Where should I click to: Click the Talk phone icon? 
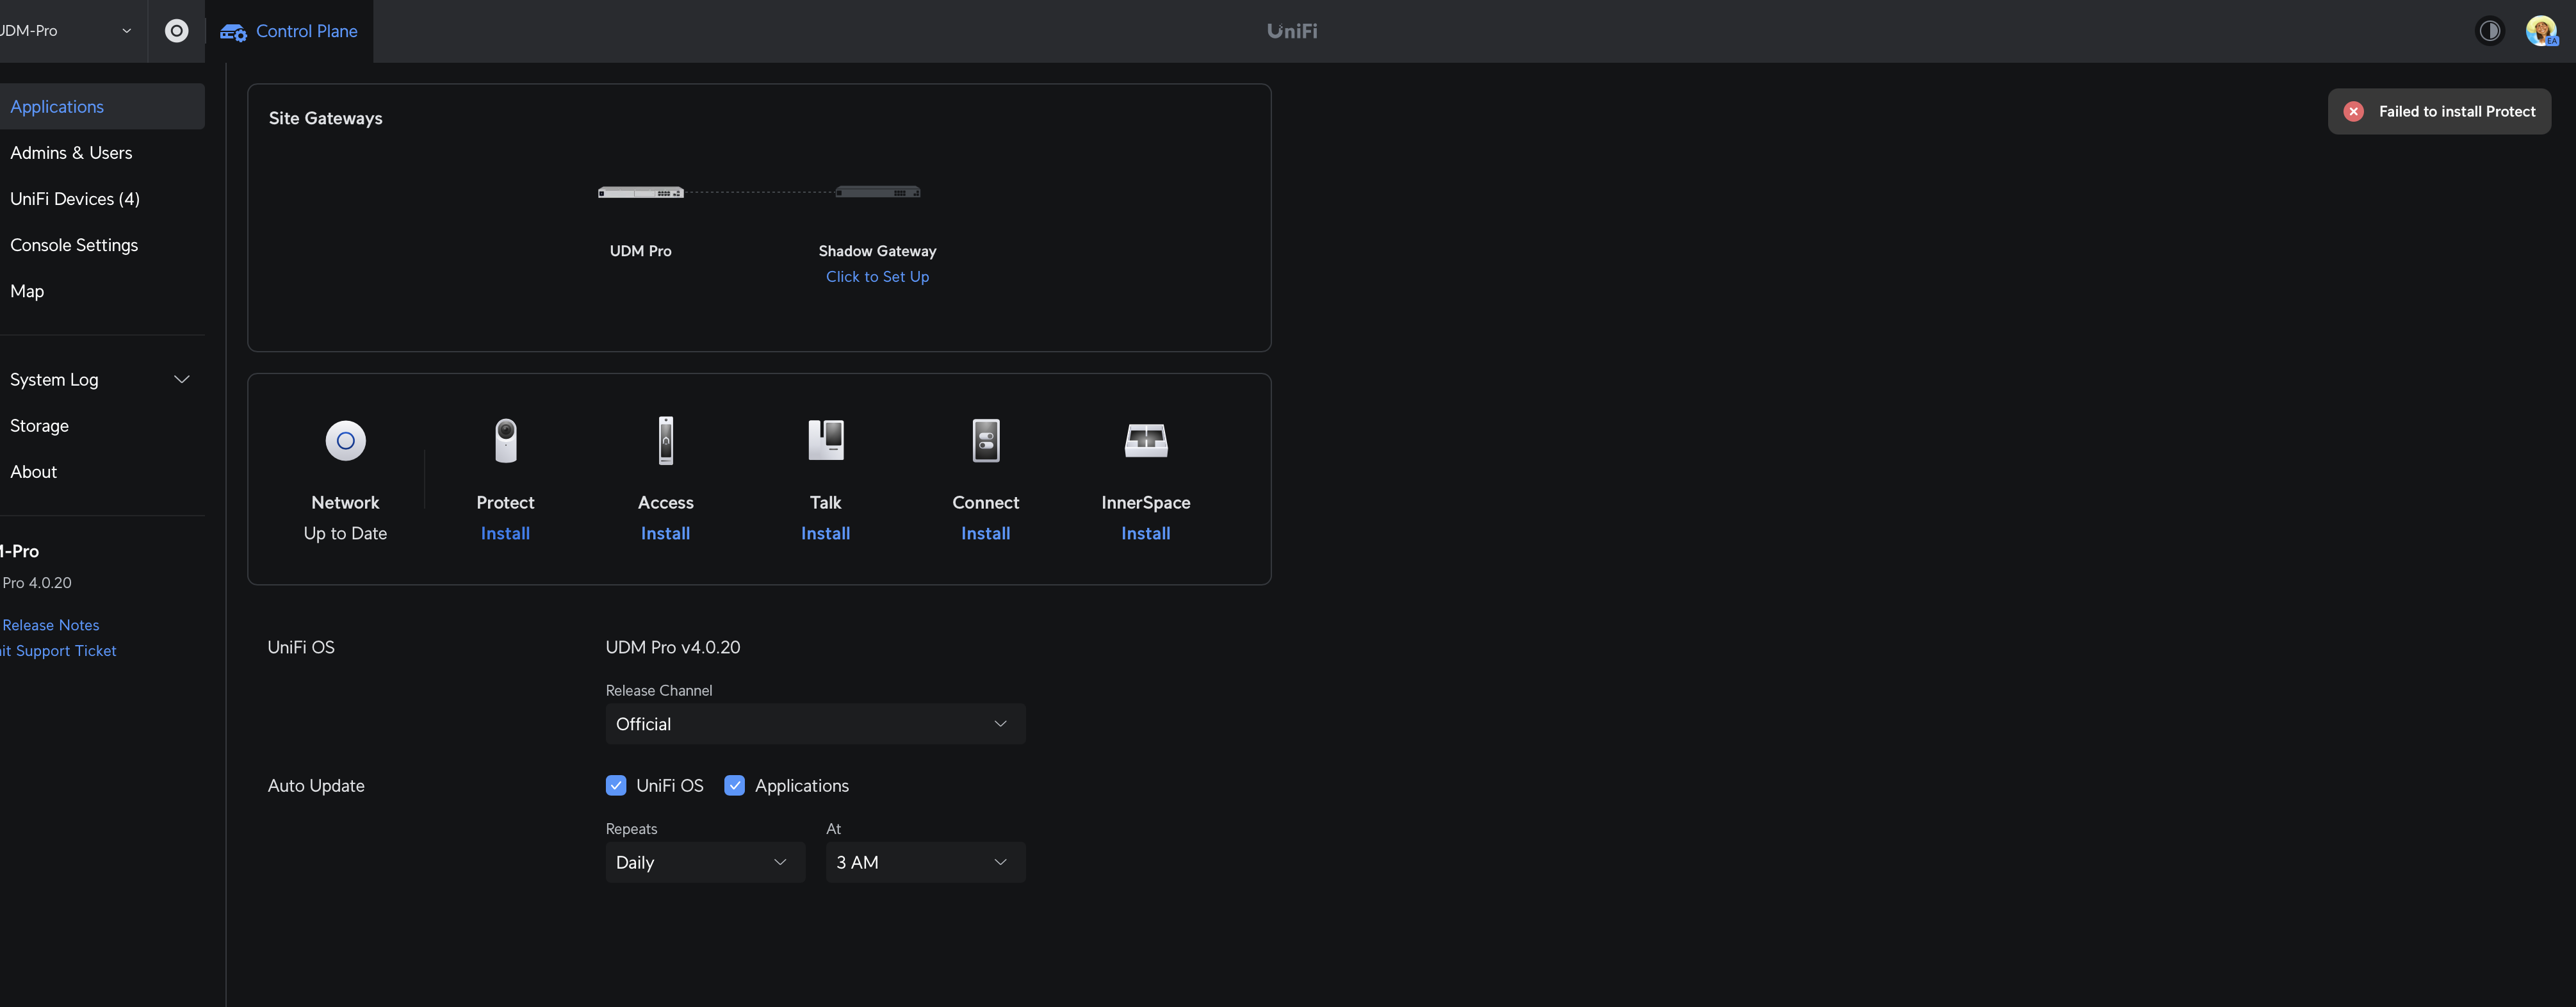[826, 440]
